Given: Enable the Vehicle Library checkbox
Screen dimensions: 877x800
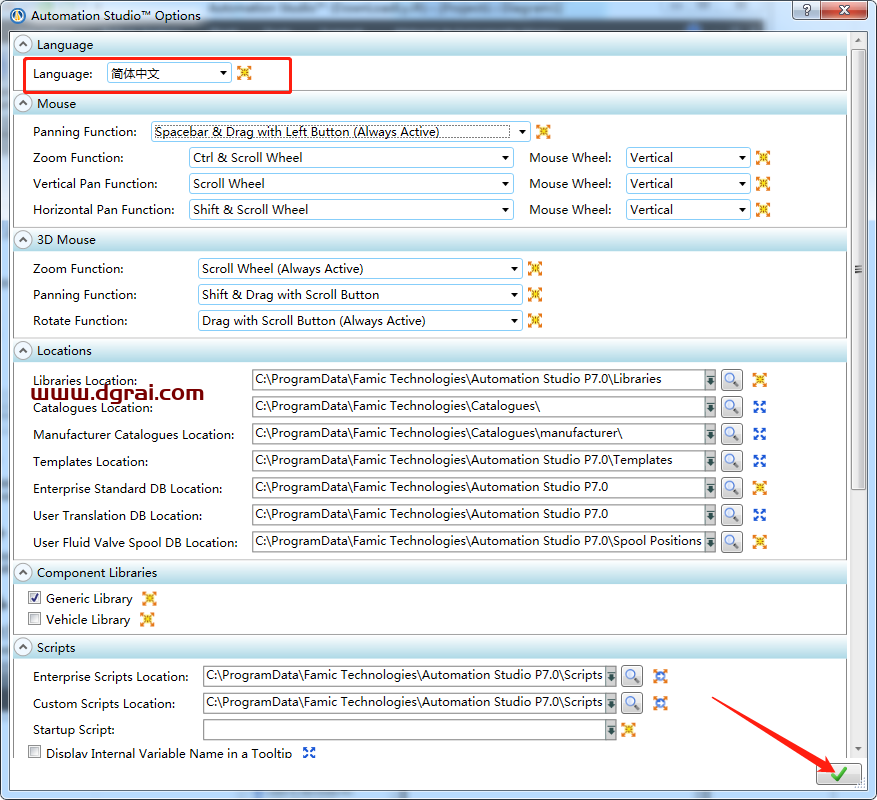Looking at the screenshot, I should 34,619.
